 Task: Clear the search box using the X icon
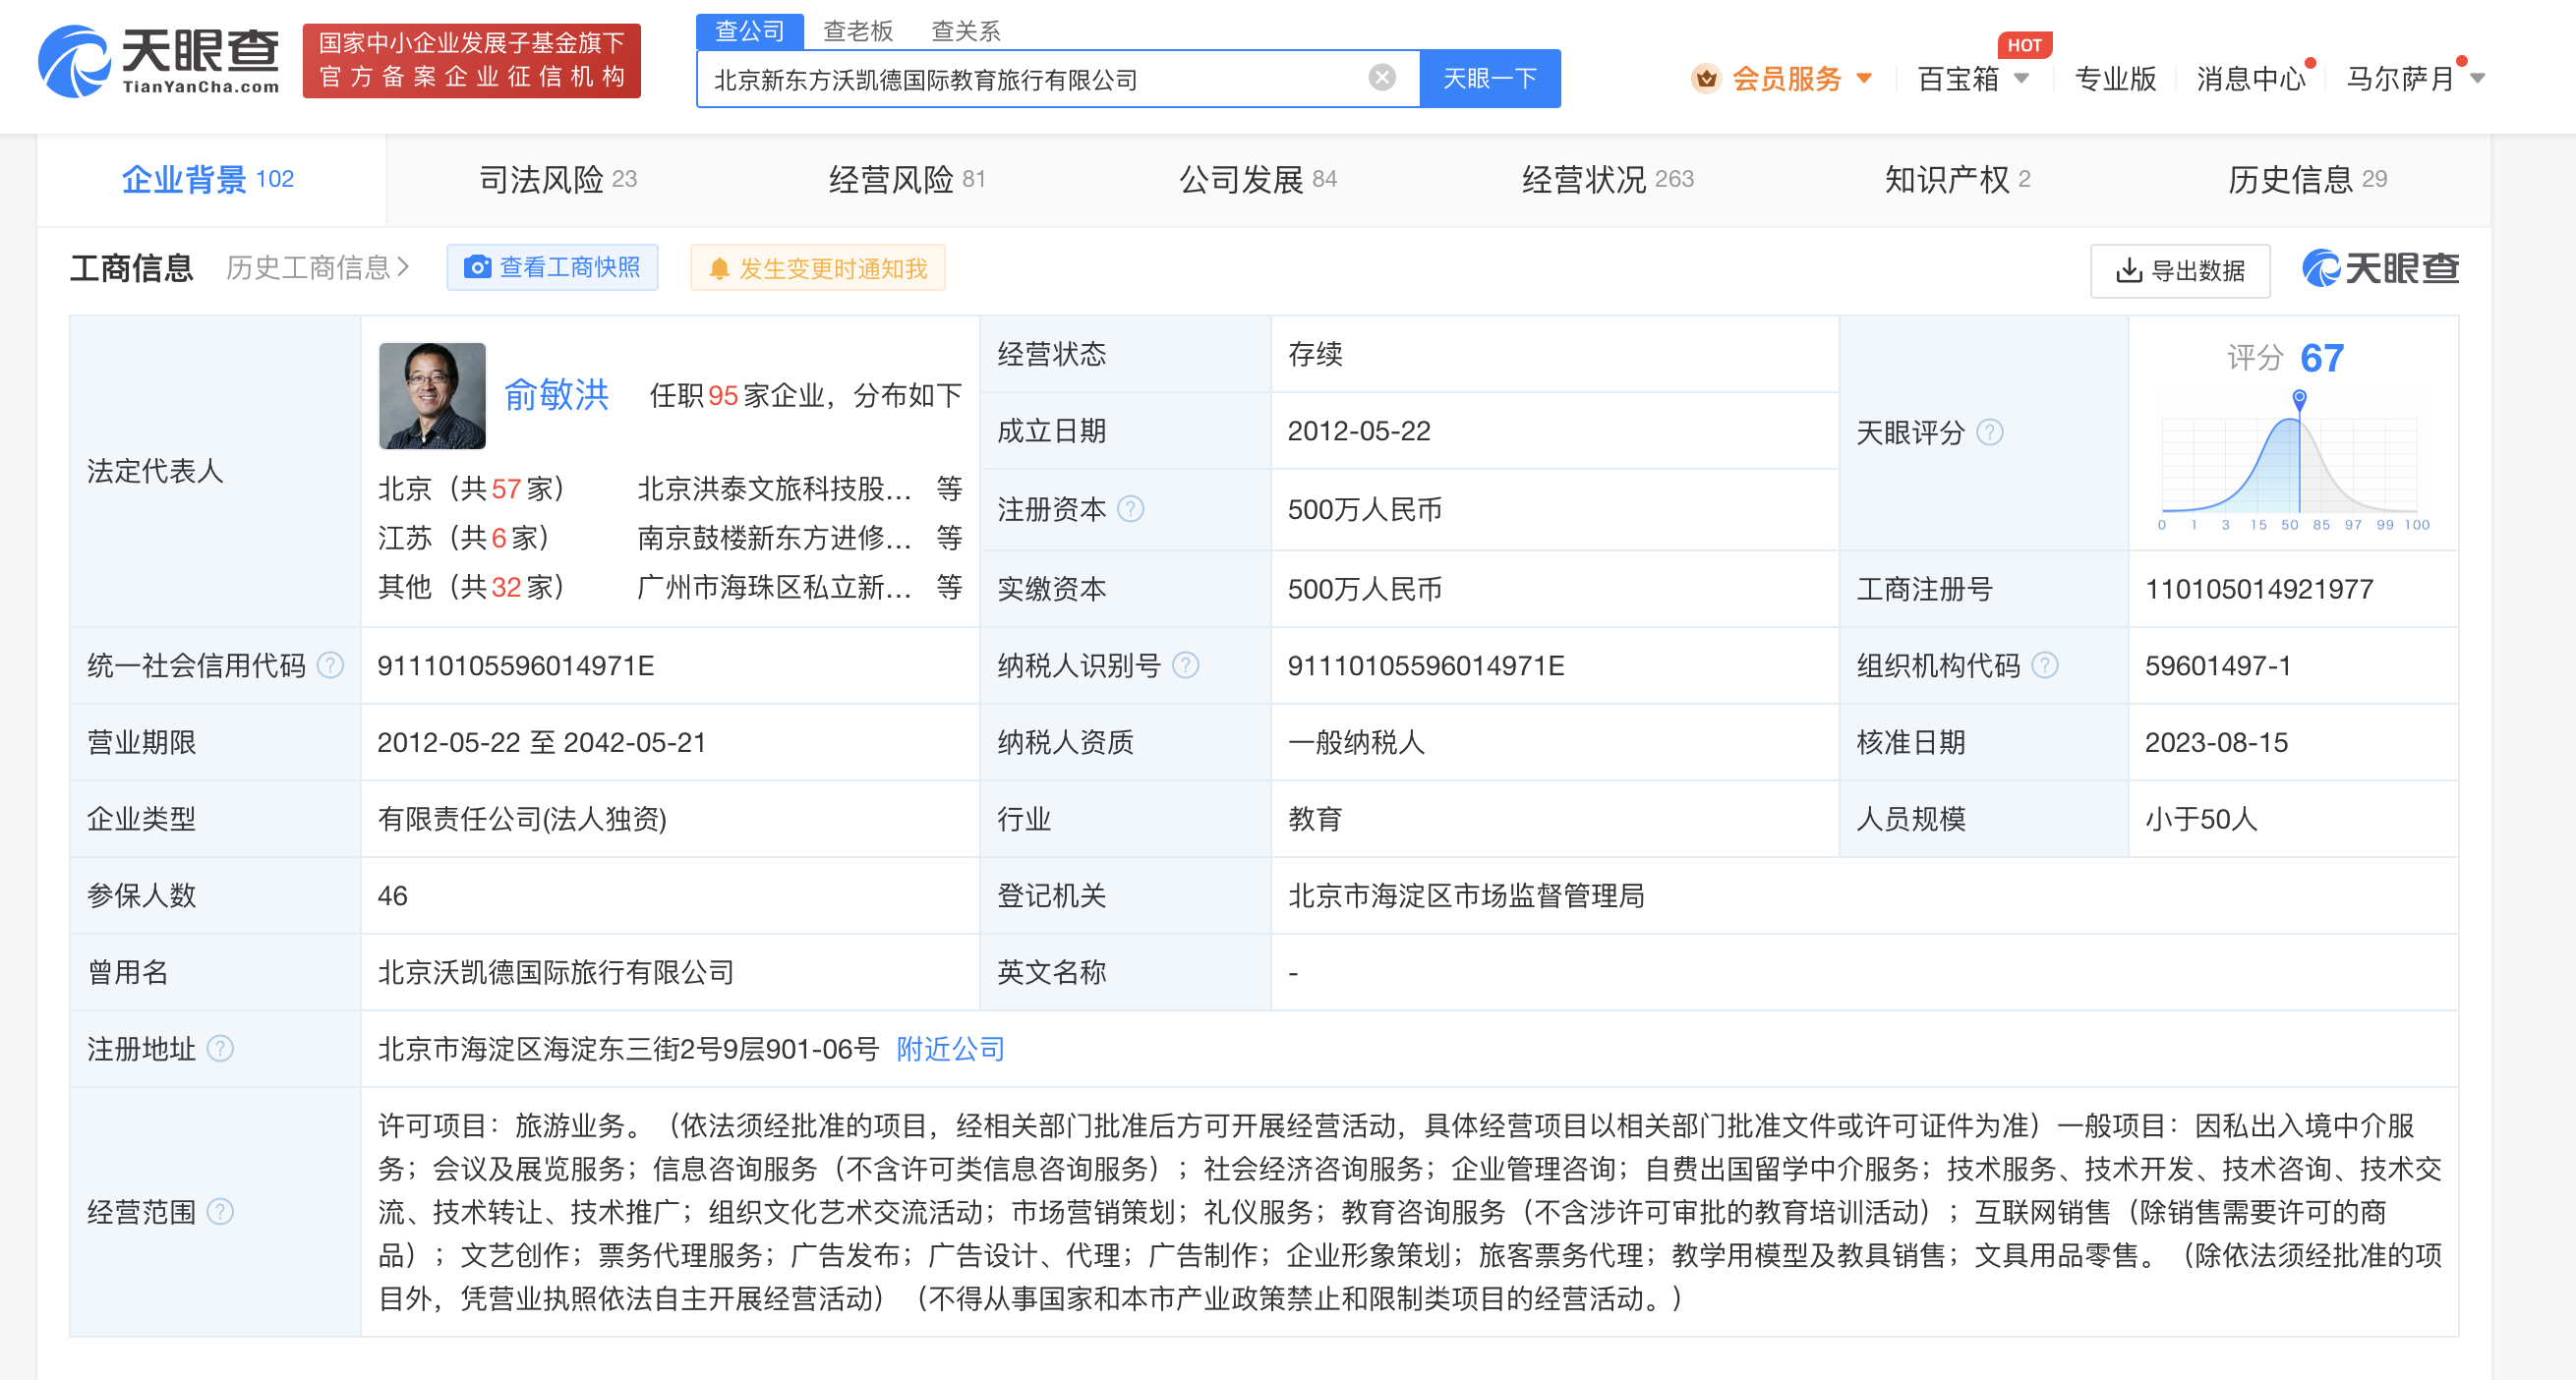[1382, 77]
